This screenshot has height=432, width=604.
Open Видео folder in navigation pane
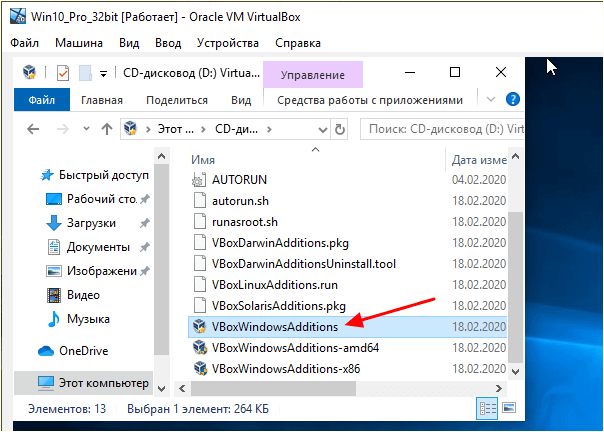tap(73, 295)
